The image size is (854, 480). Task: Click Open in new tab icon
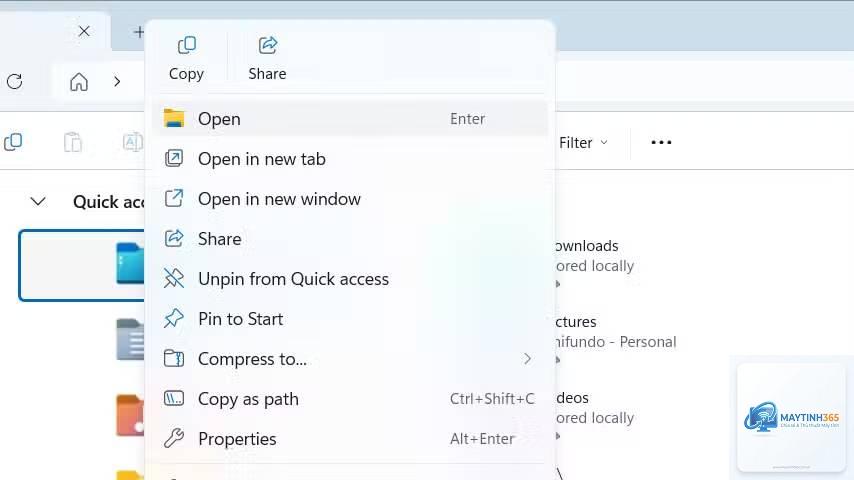pyautogui.click(x=174, y=159)
